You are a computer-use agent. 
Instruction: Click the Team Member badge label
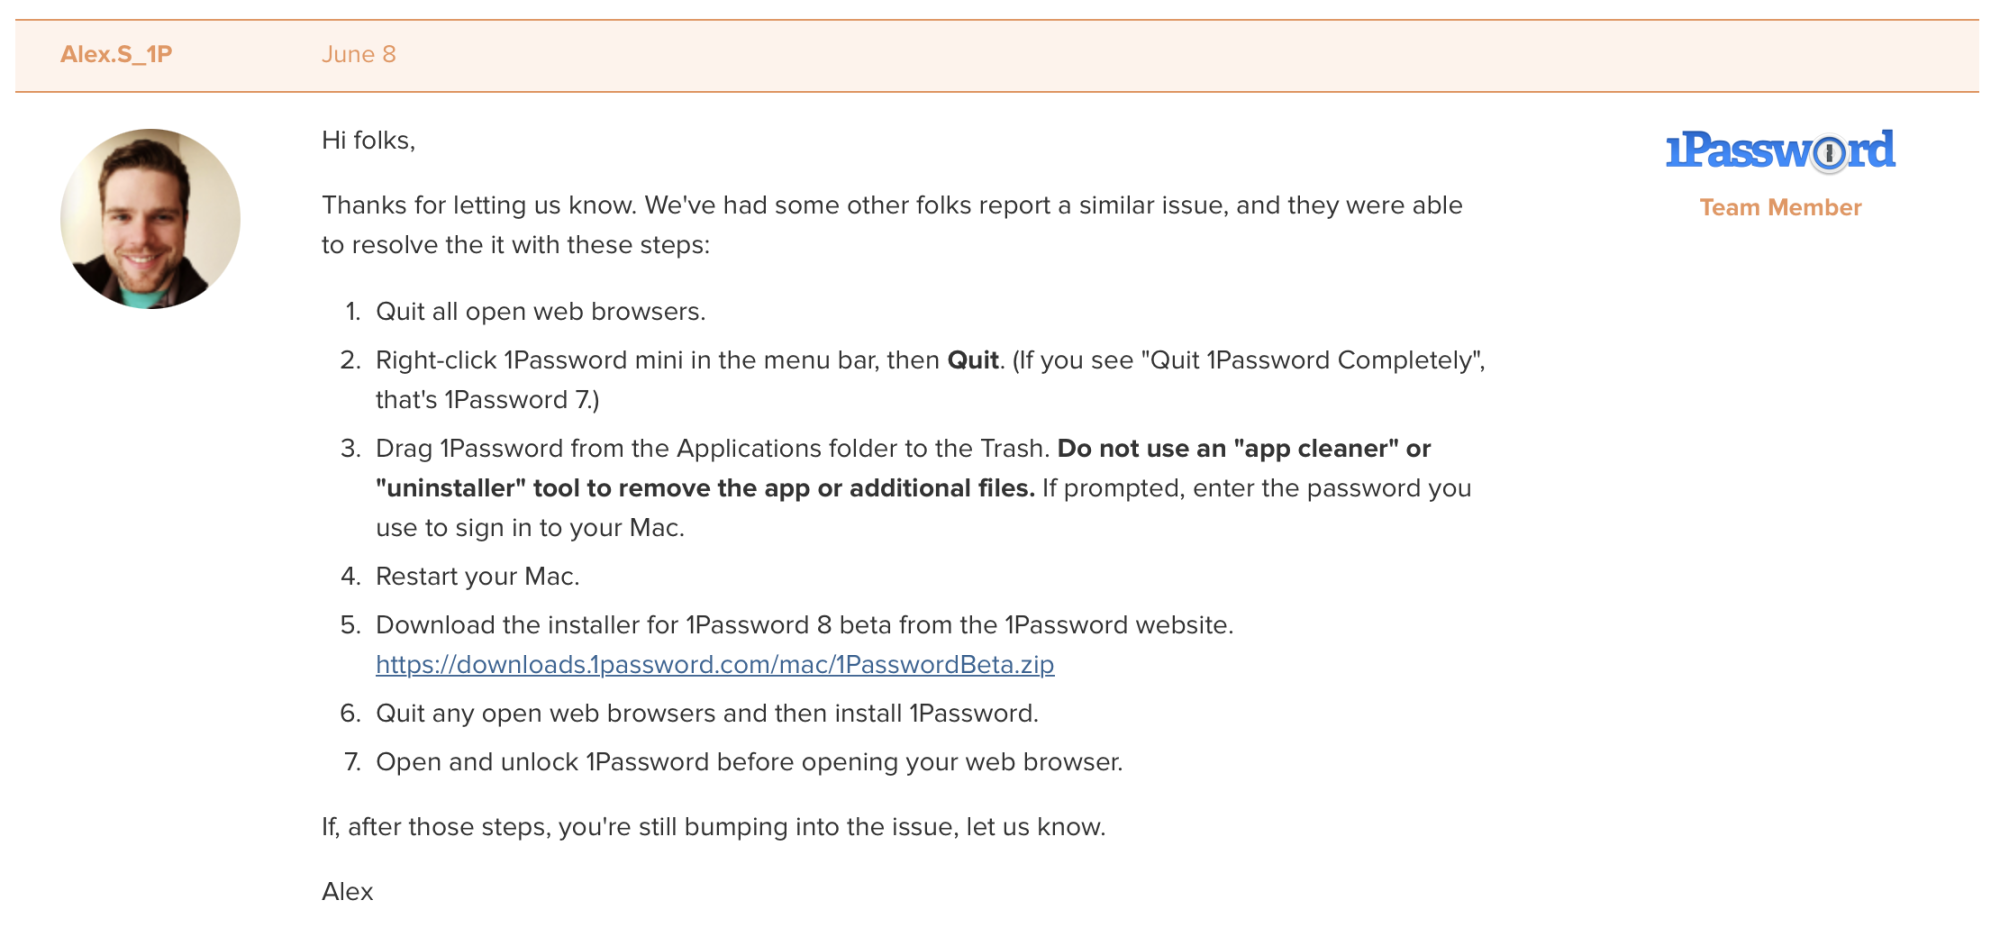pos(1780,208)
